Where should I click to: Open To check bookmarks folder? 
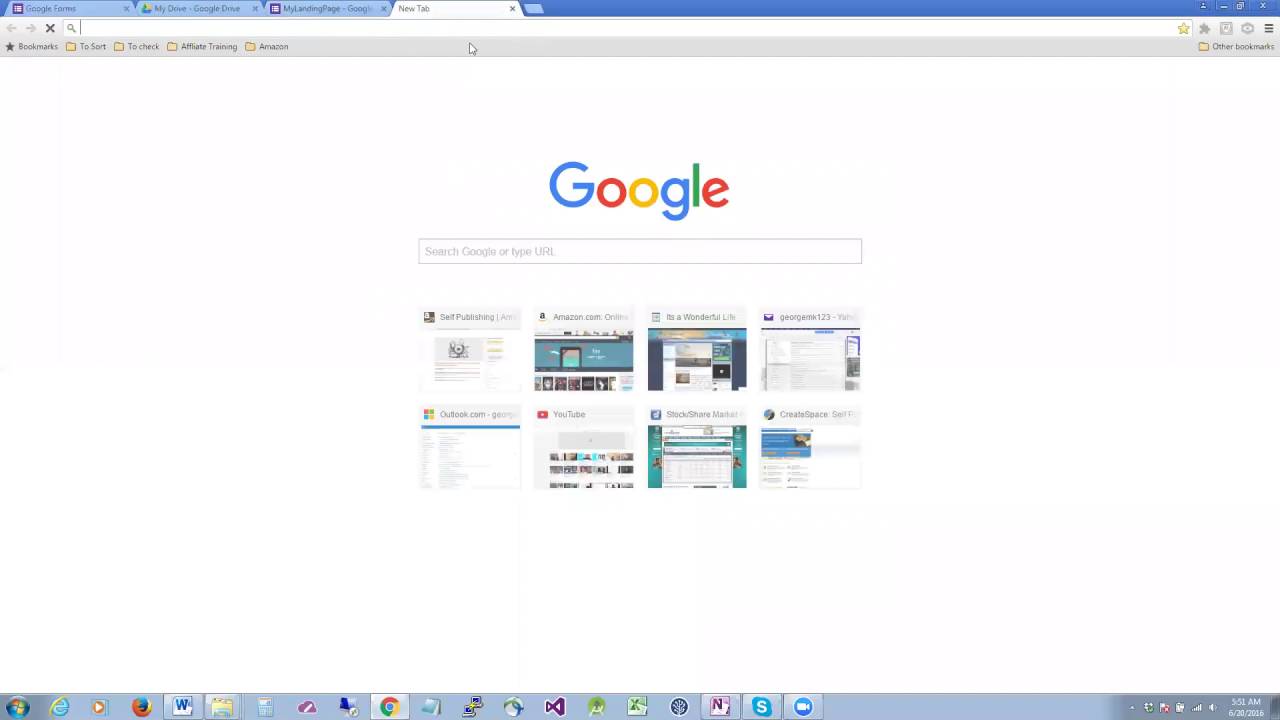point(137,46)
